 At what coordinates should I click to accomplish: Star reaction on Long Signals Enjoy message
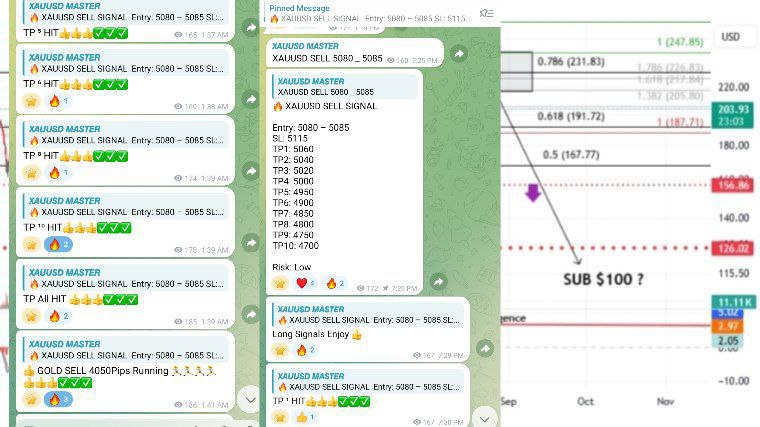[x=280, y=350]
